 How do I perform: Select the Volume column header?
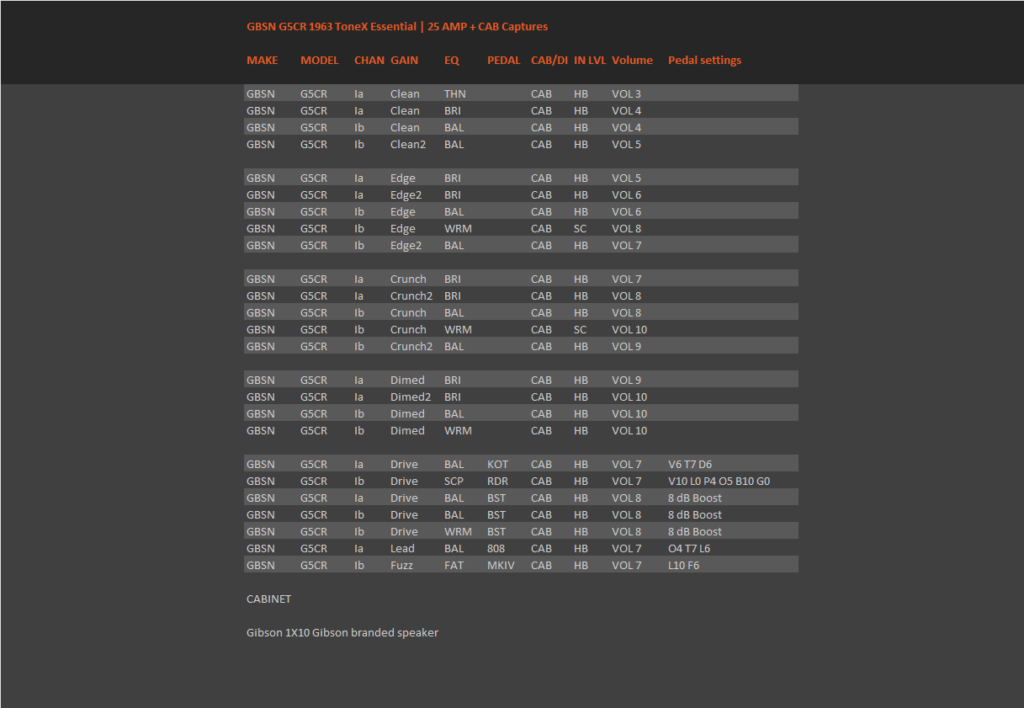point(632,60)
